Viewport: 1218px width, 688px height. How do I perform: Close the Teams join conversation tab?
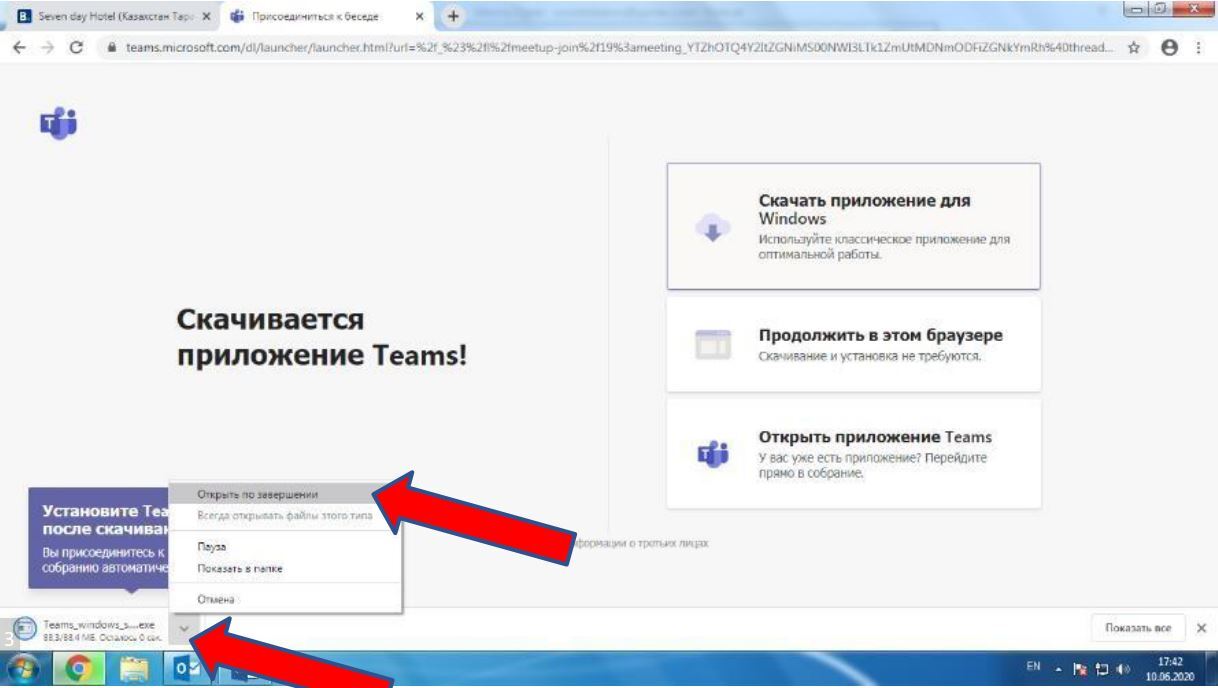coord(420,17)
